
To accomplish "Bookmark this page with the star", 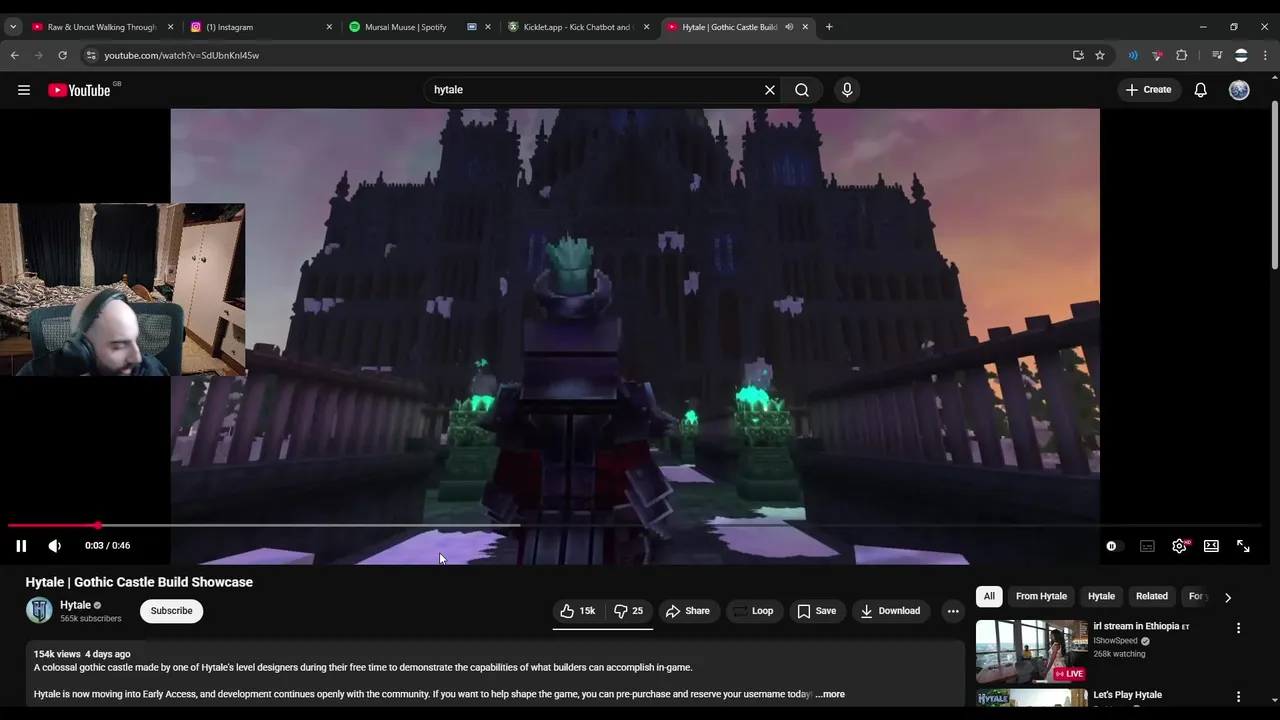I will [x=1100, y=55].
